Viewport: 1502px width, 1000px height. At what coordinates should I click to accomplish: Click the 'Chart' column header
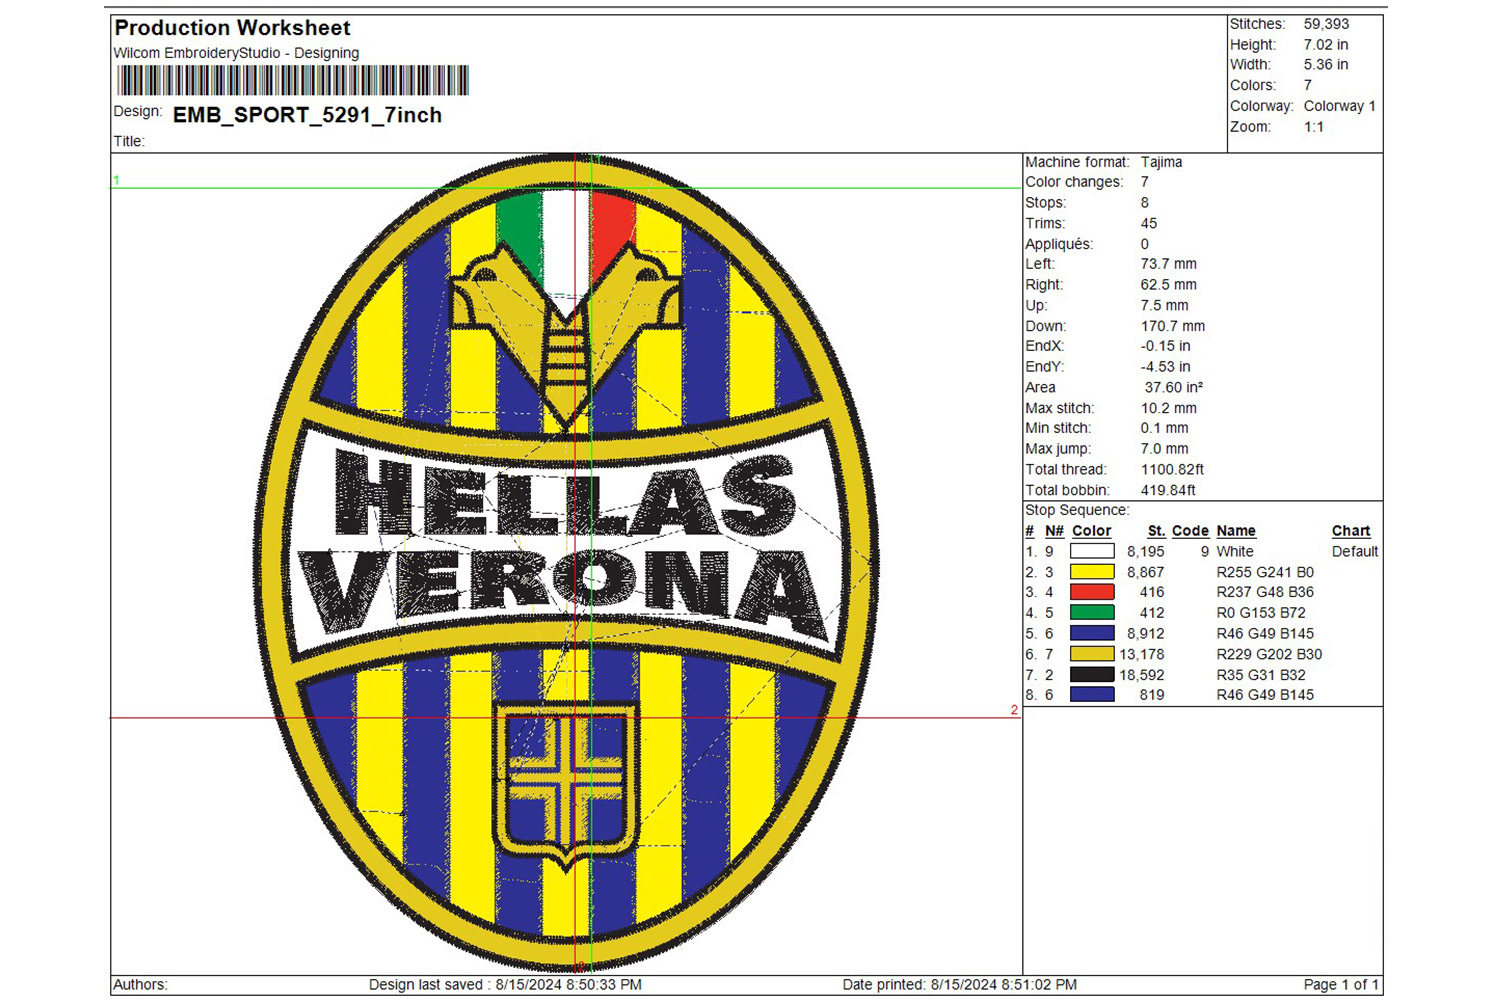point(1351,531)
